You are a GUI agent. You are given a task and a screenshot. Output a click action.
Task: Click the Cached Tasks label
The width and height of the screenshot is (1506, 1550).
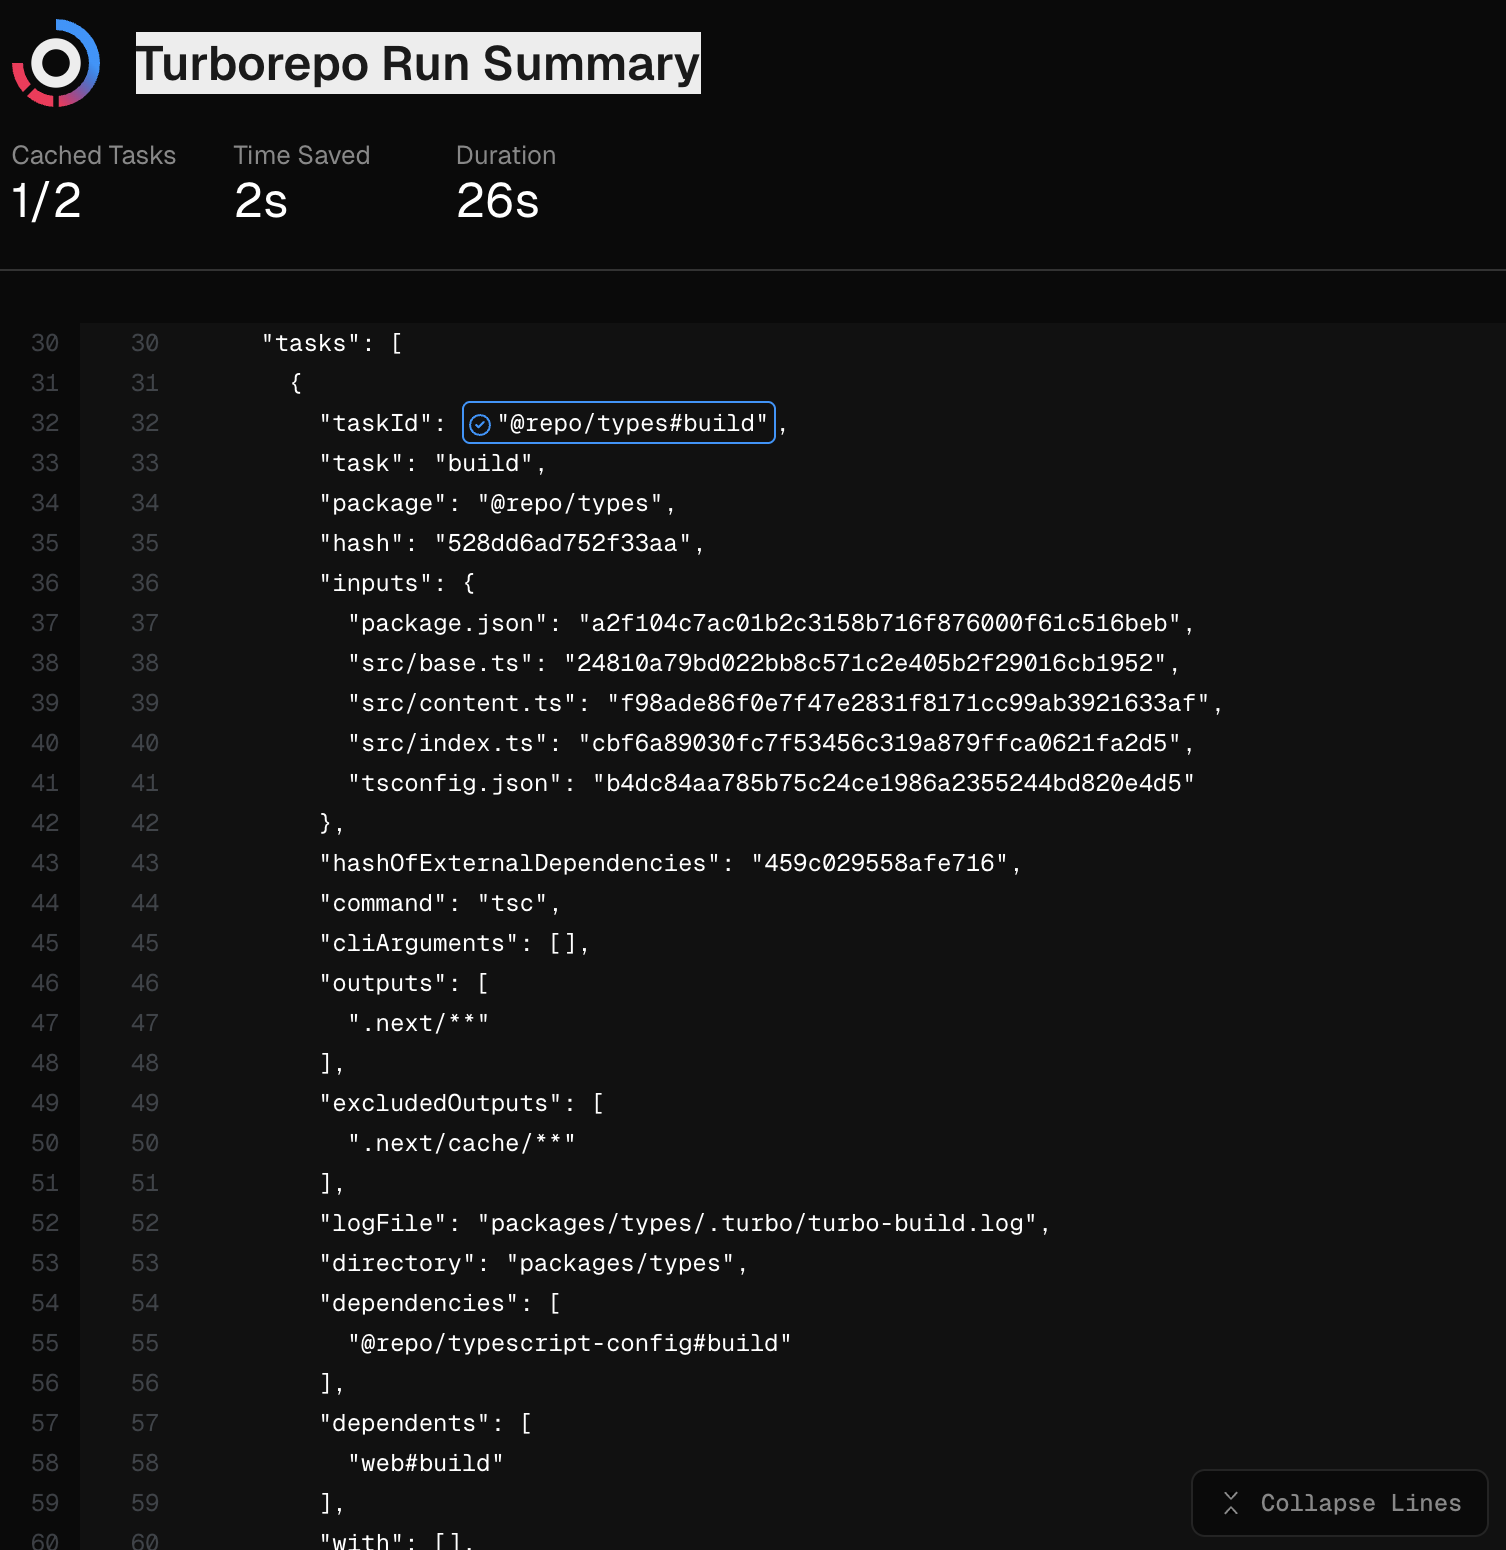point(94,155)
